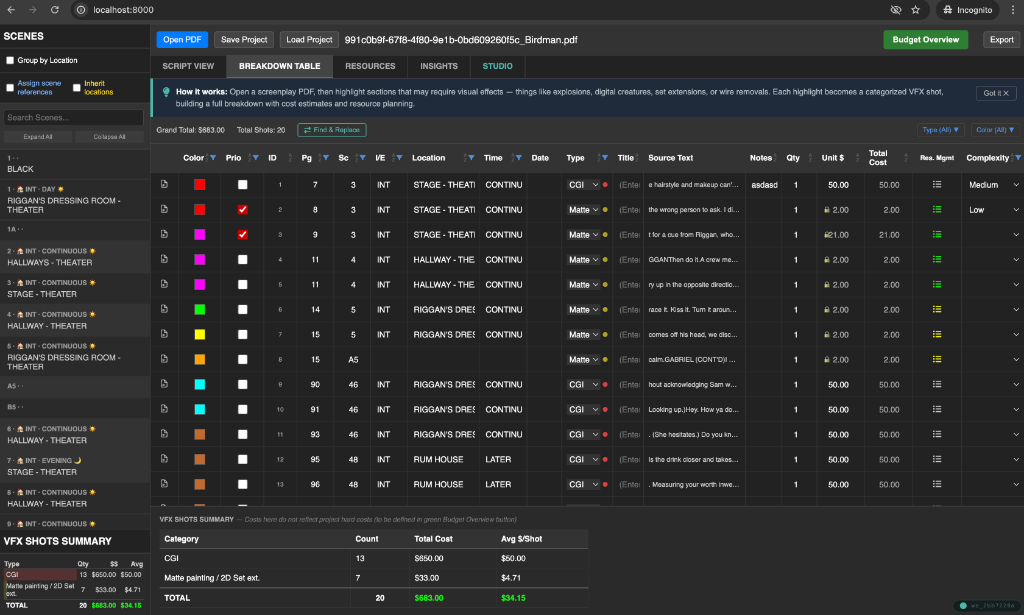Sort by Qty column sort icon
This screenshot has width=1024, height=615.
809,158
